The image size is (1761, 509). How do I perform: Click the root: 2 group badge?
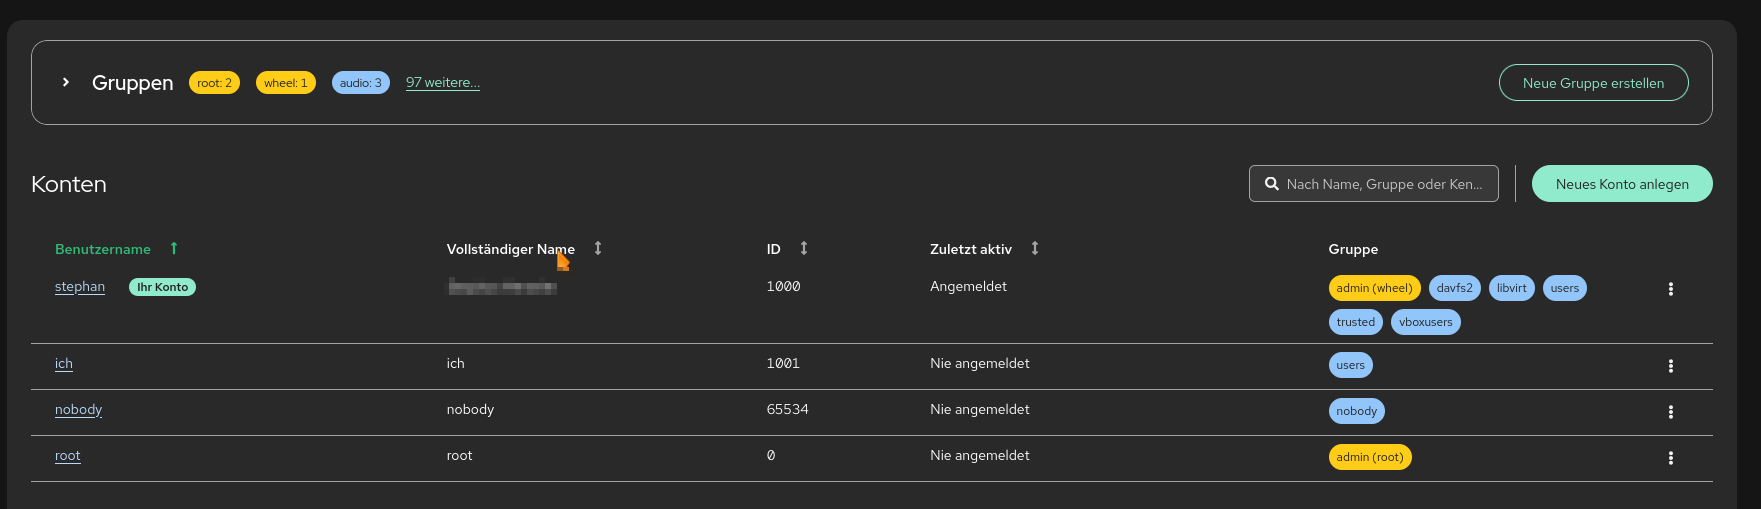click(214, 83)
